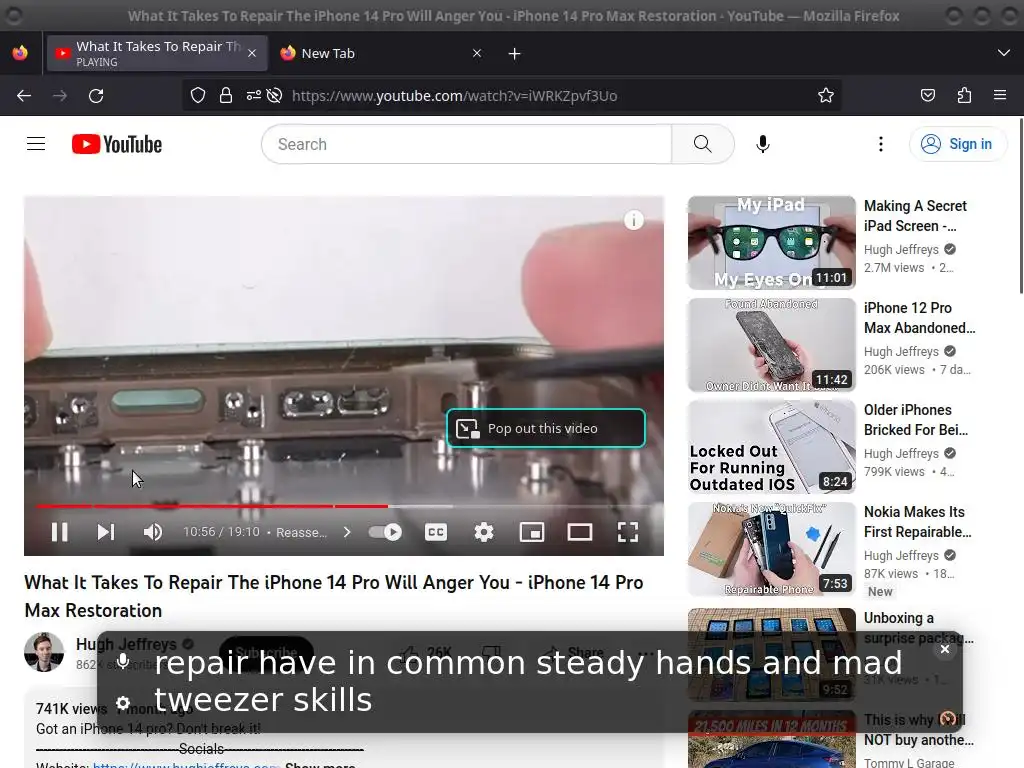Close the live caption overlay
The height and width of the screenshot is (768, 1024).
945,649
